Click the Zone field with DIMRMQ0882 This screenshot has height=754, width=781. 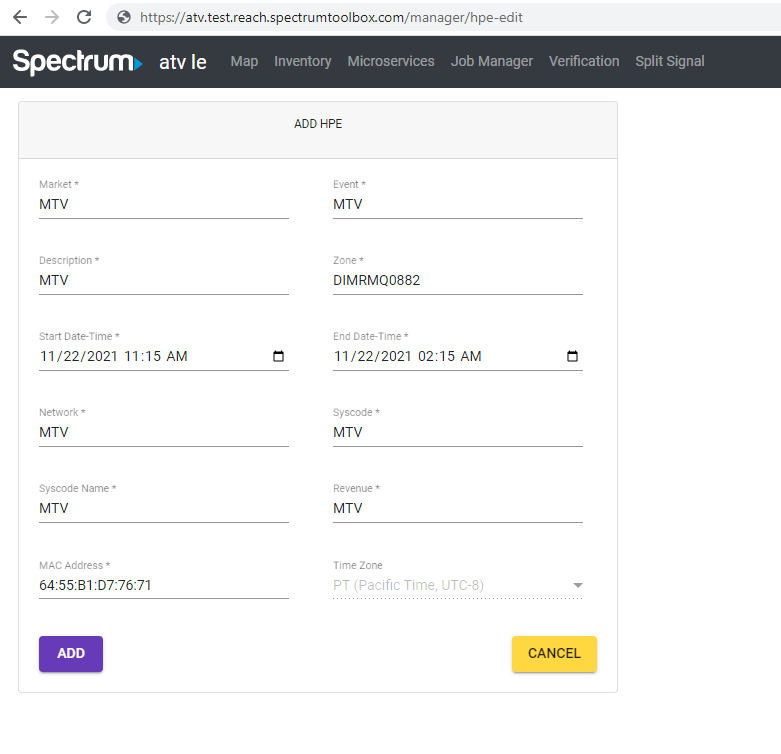click(458, 280)
